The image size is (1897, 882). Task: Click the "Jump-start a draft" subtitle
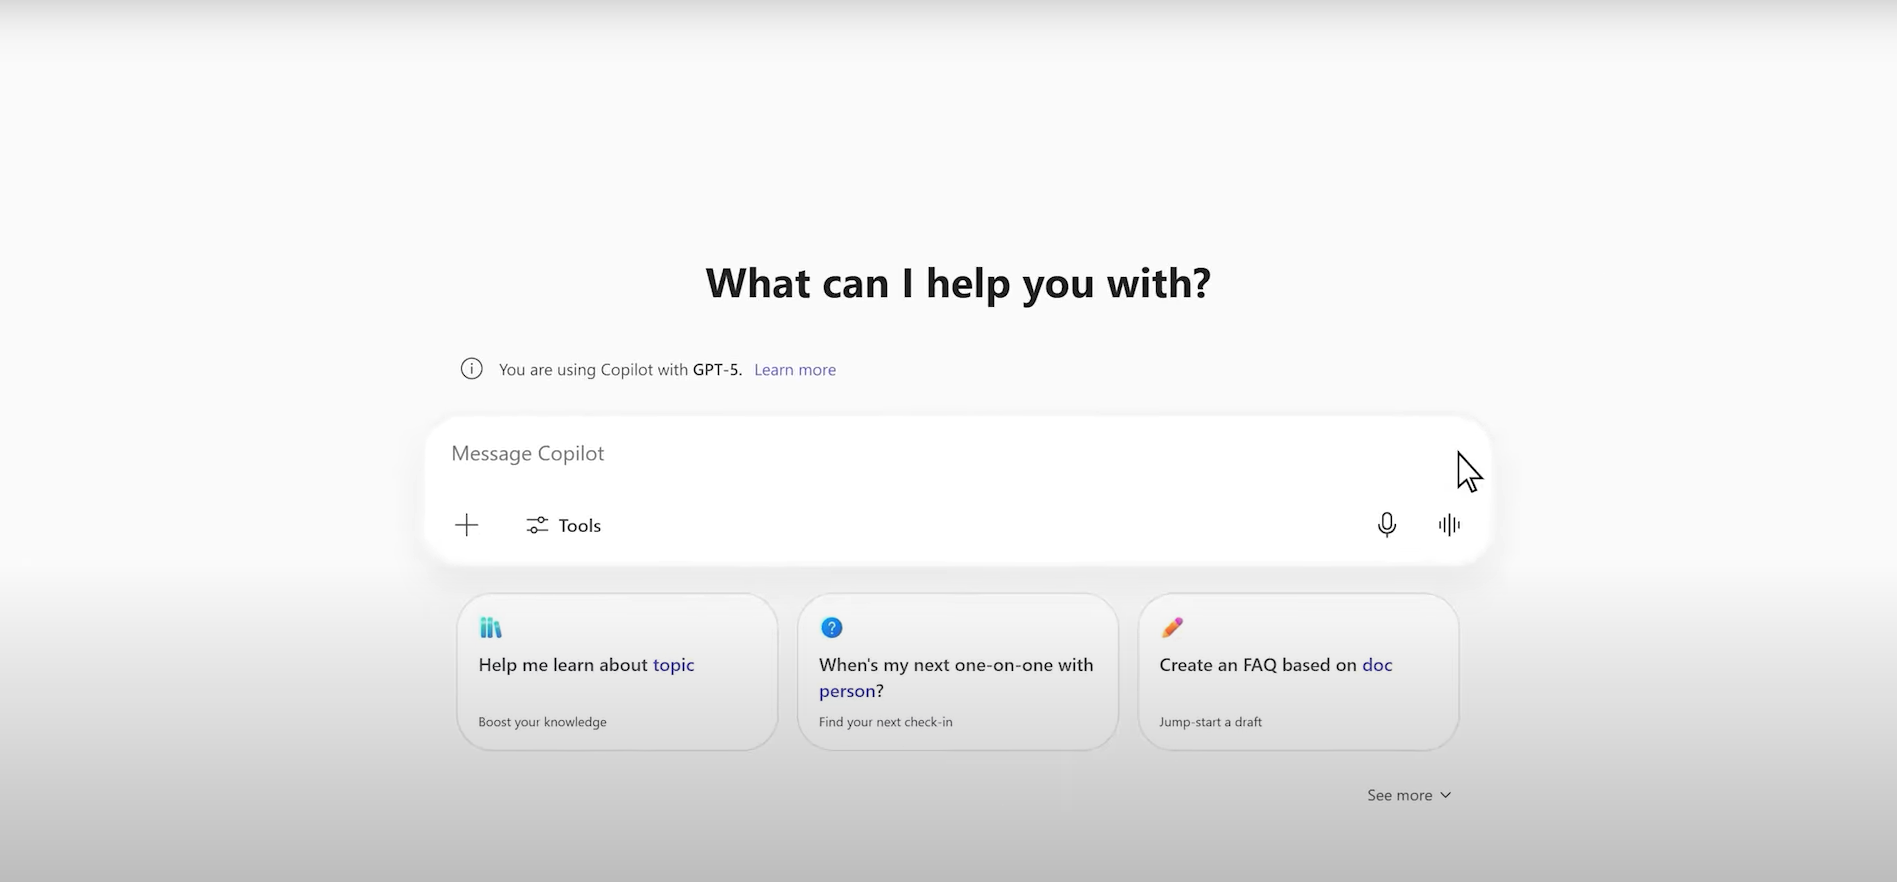tap(1210, 722)
